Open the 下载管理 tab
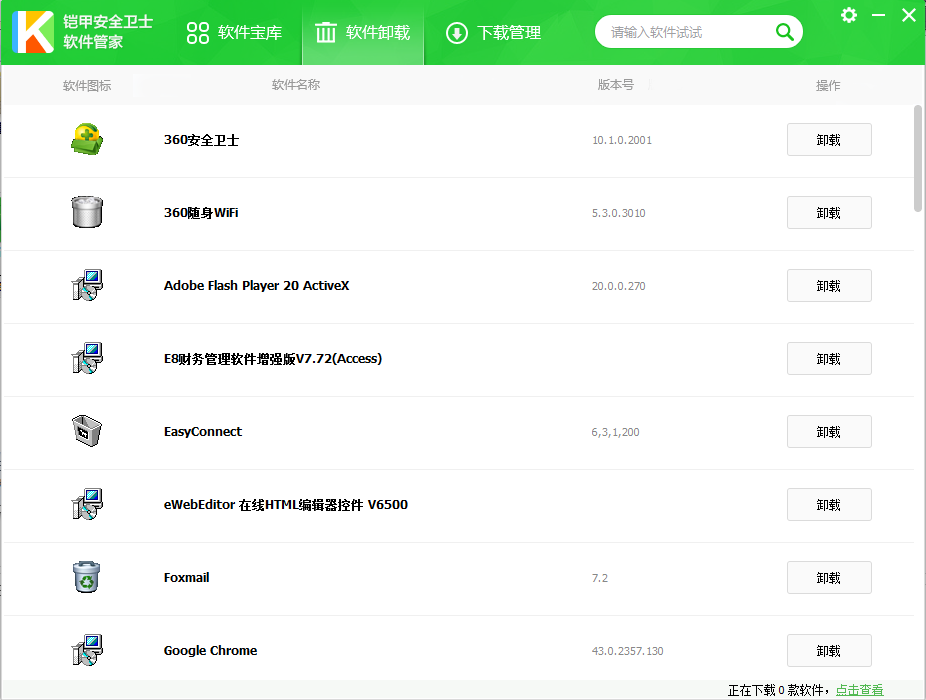Screen dimensions: 926x700 point(494,33)
